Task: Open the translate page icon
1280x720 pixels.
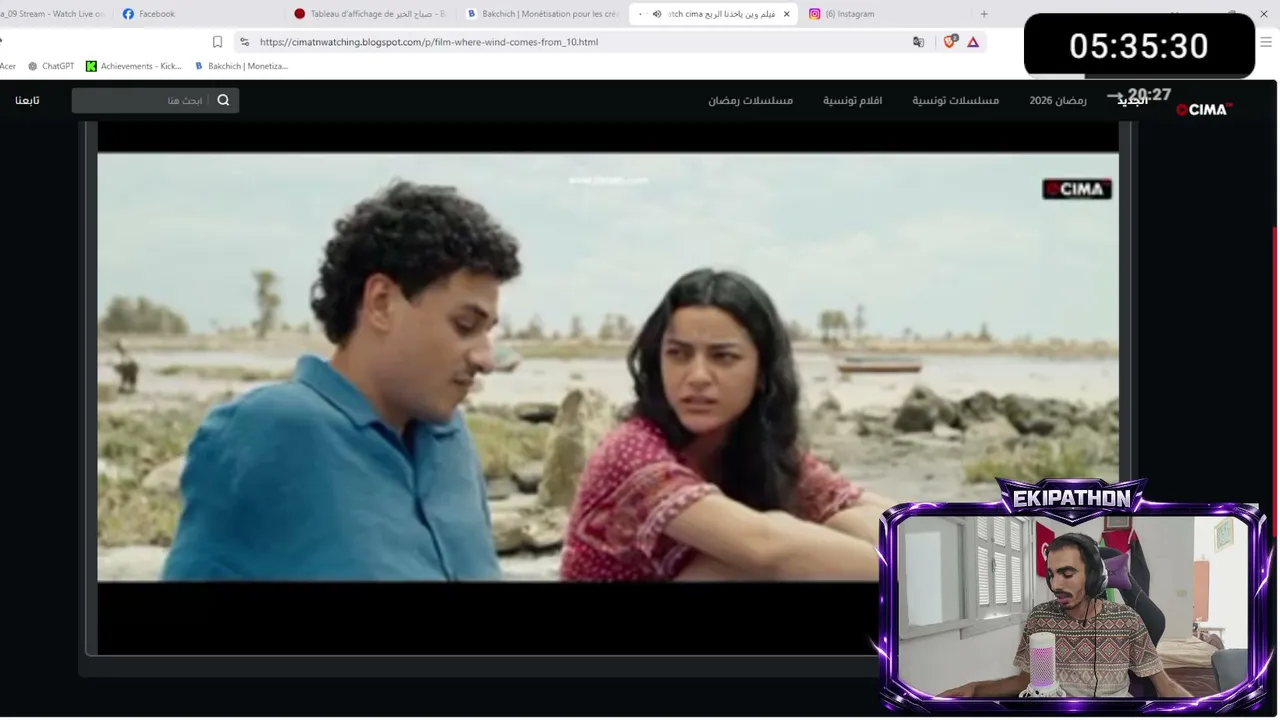Action: [x=918, y=42]
